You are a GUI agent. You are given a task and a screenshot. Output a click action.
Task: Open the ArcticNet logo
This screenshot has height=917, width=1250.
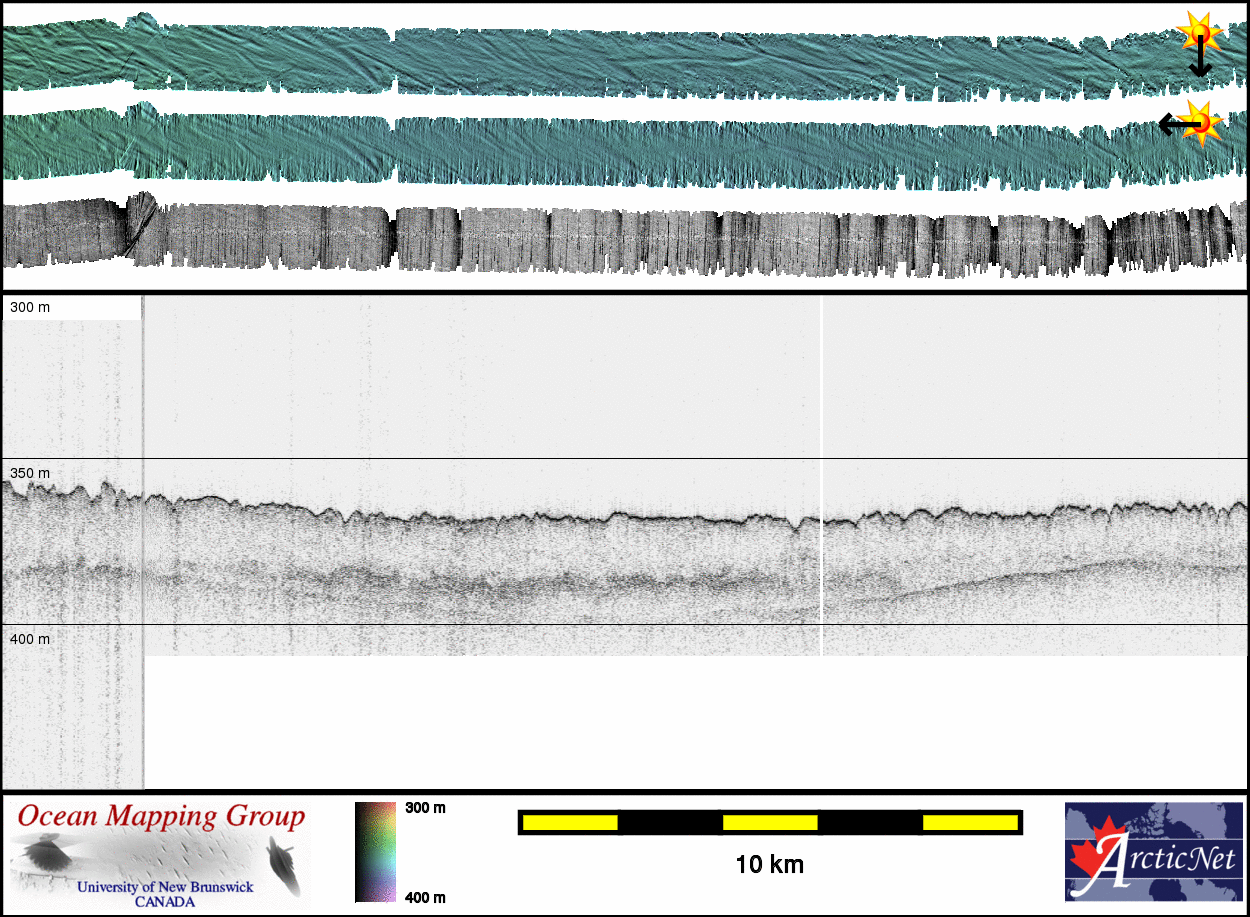click(1153, 852)
